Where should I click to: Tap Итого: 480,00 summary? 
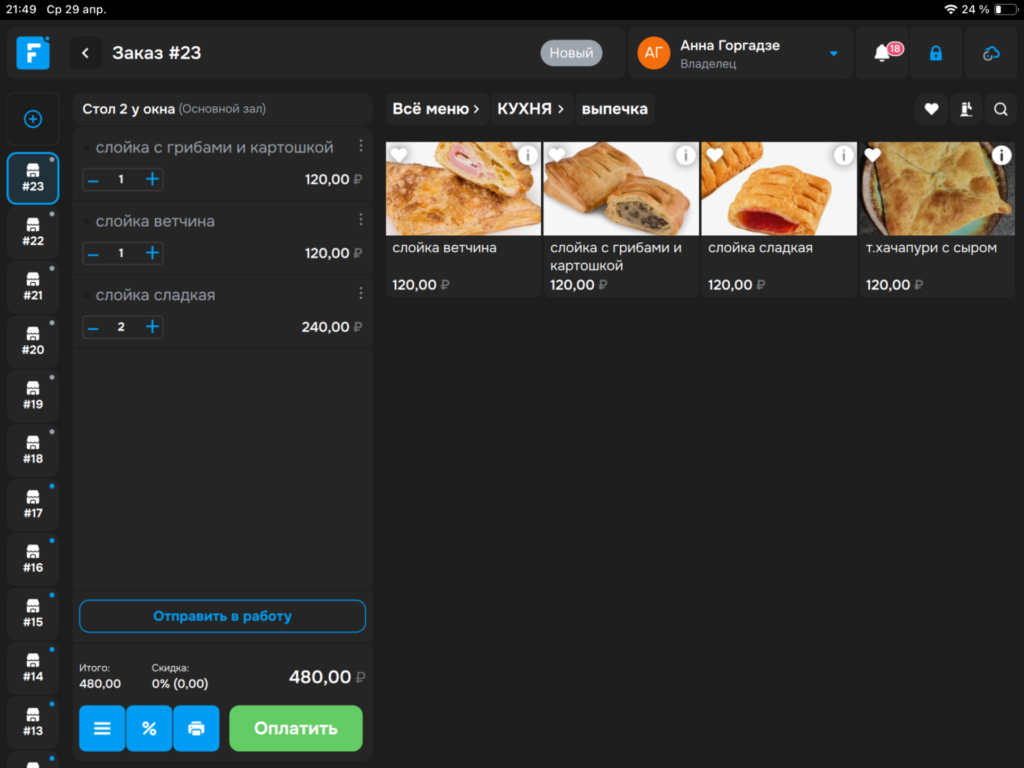(x=100, y=677)
